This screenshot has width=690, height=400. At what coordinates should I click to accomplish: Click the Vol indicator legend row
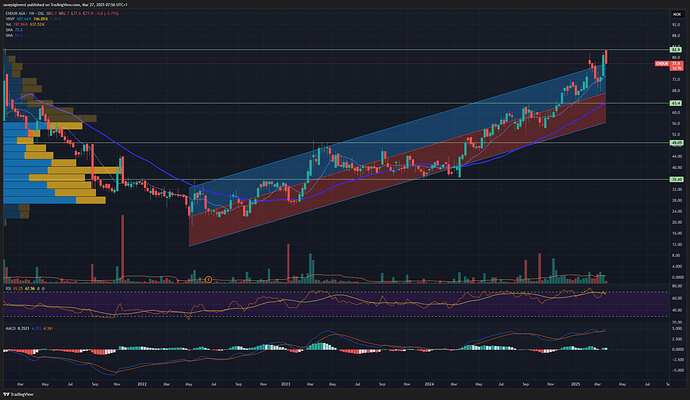click(x=25, y=24)
